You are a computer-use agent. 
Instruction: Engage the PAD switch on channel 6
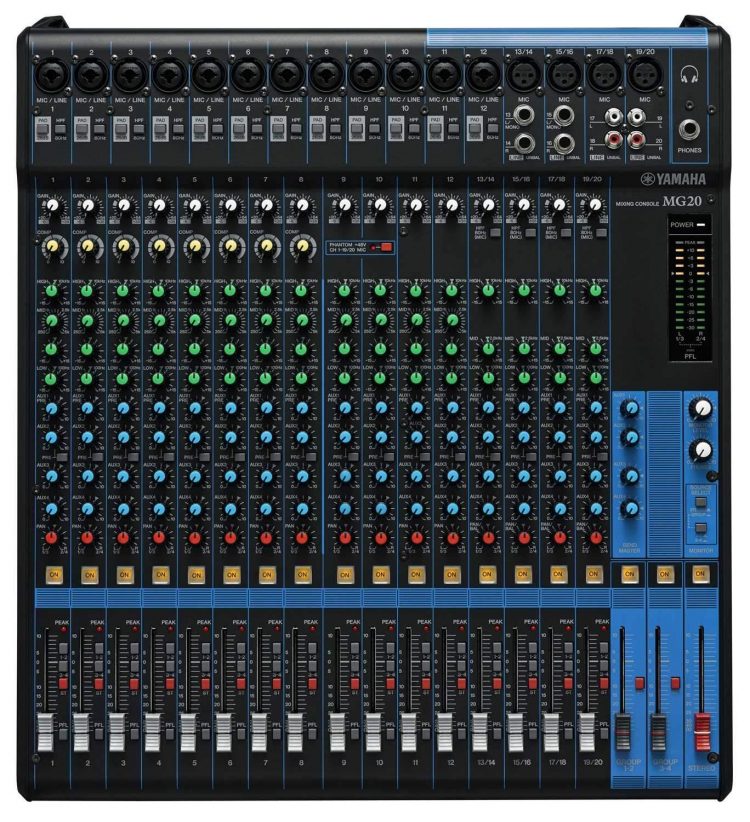click(238, 129)
